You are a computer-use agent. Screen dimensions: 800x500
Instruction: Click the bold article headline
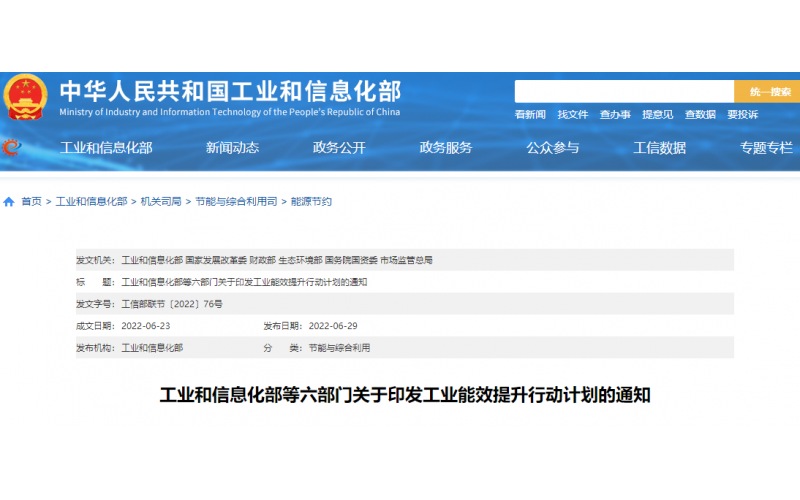[x=405, y=395]
